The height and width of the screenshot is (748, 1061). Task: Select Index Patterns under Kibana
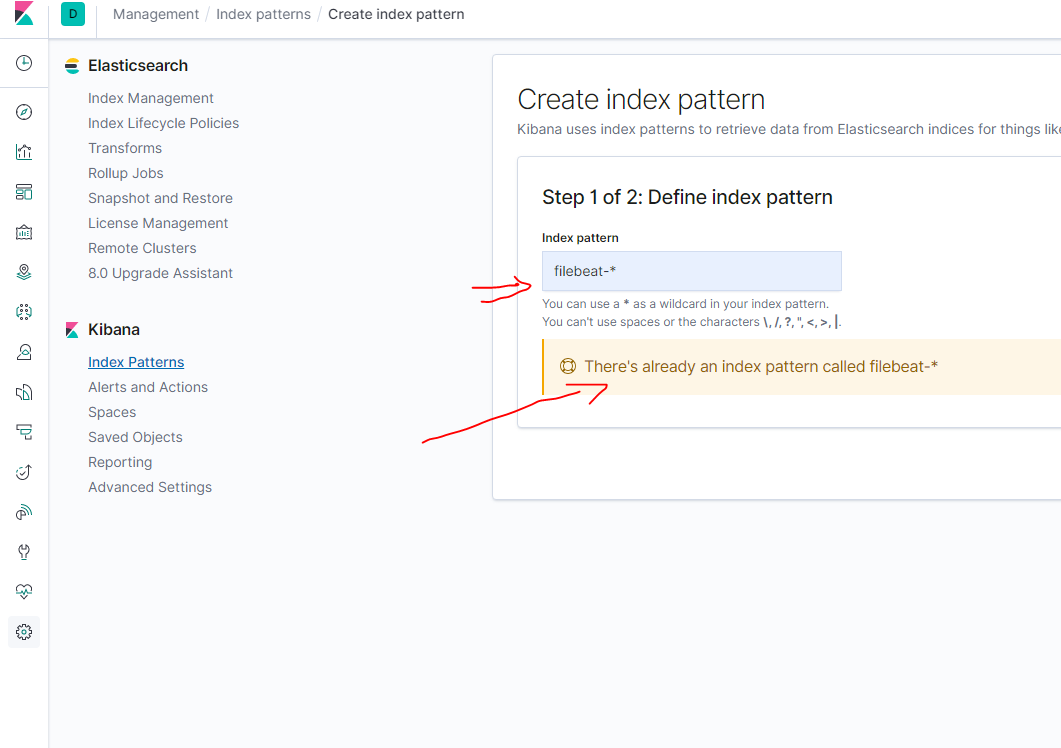[136, 362]
